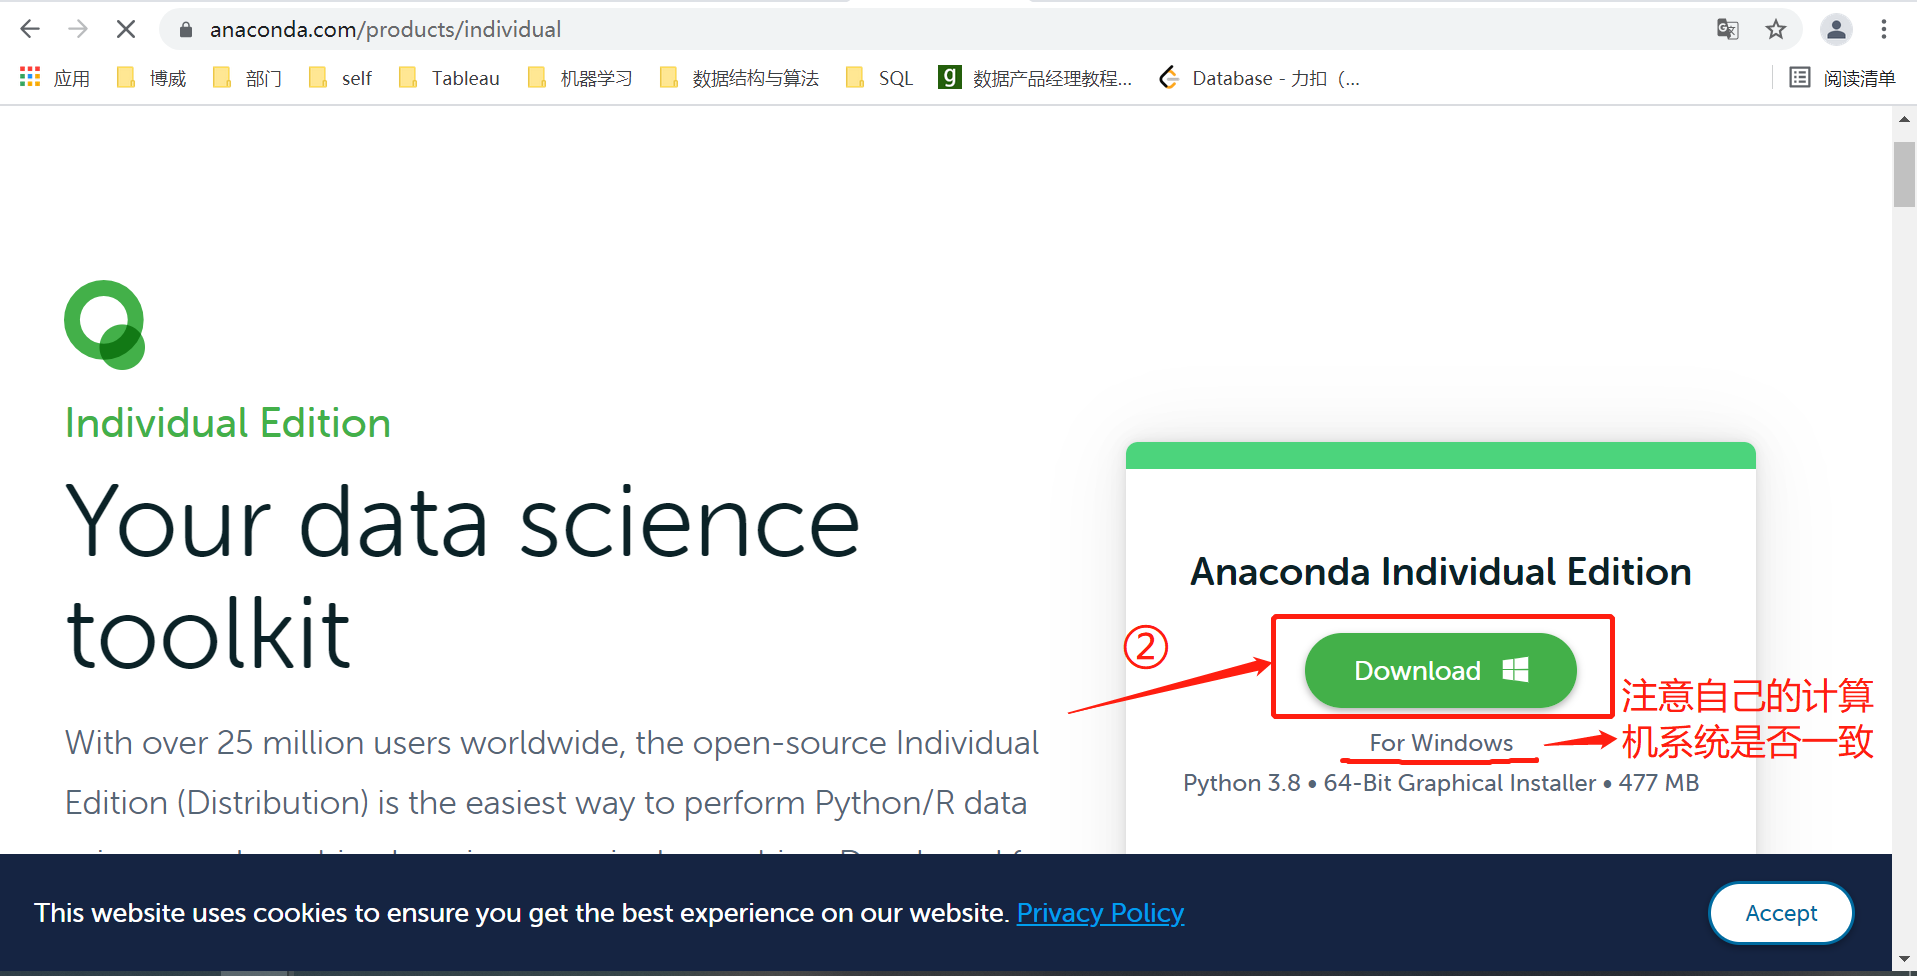This screenshot has height=976, width=1917.
Task: Open the translate page icon
Action: click(1727, 30)
